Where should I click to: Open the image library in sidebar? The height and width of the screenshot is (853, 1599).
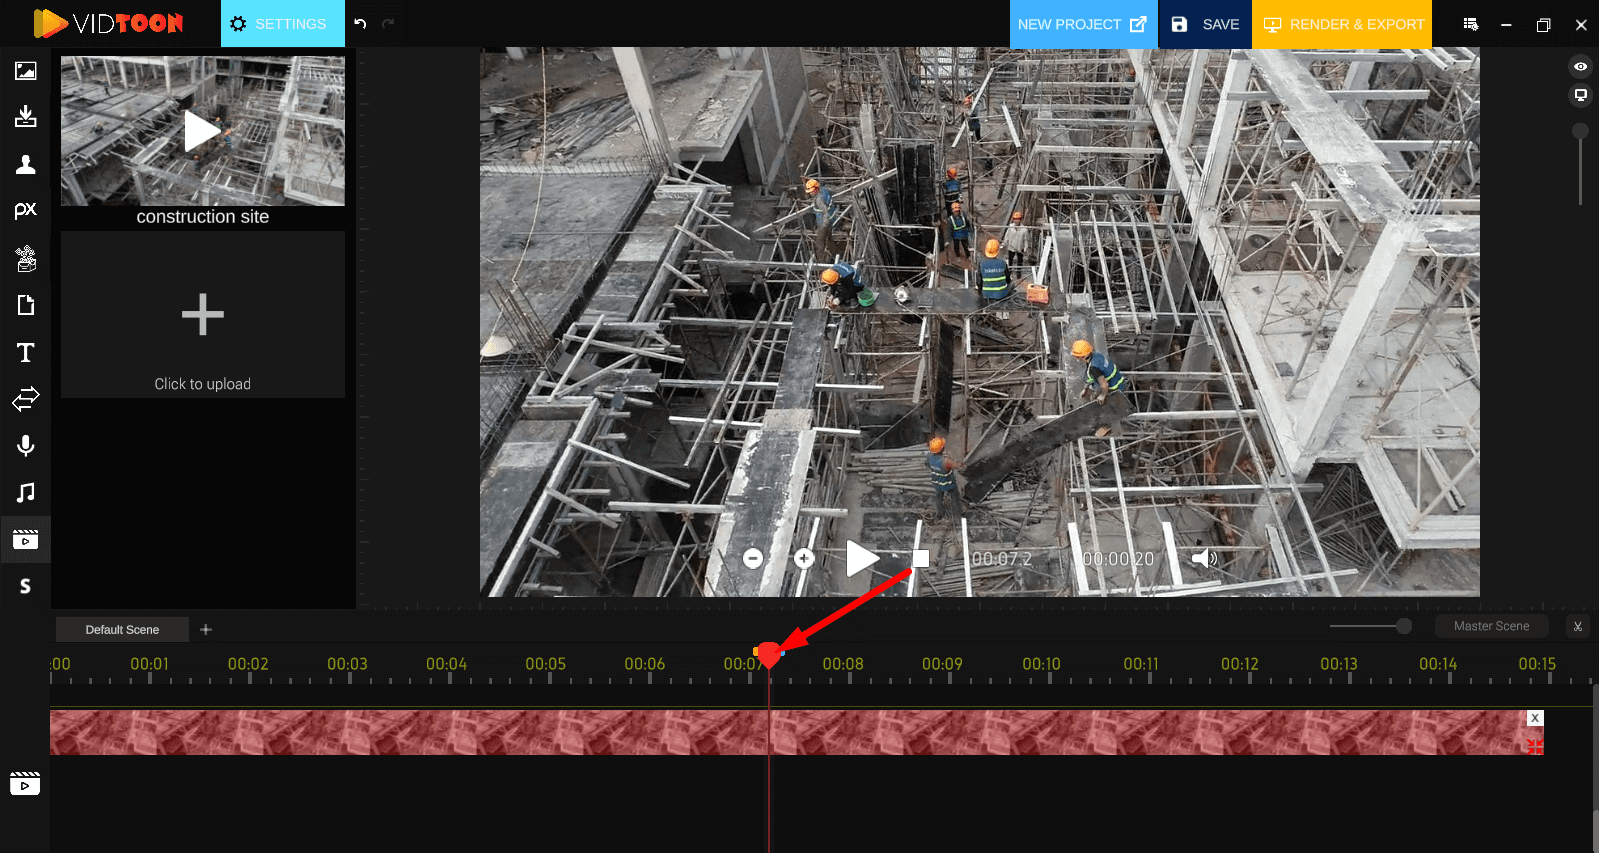(25, 71)
